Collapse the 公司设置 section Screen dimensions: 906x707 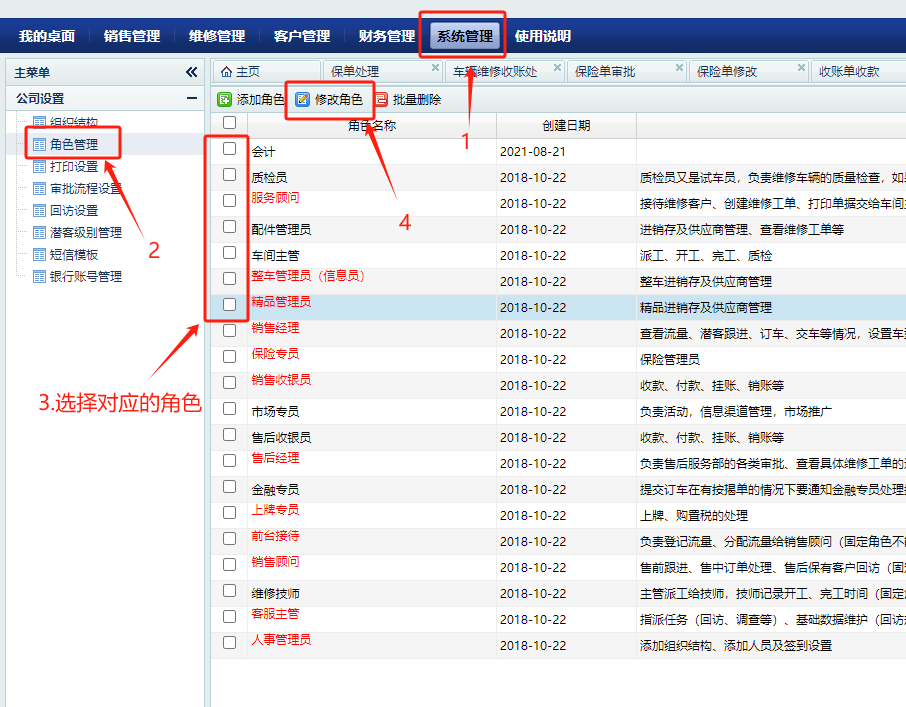coord(191,98)
